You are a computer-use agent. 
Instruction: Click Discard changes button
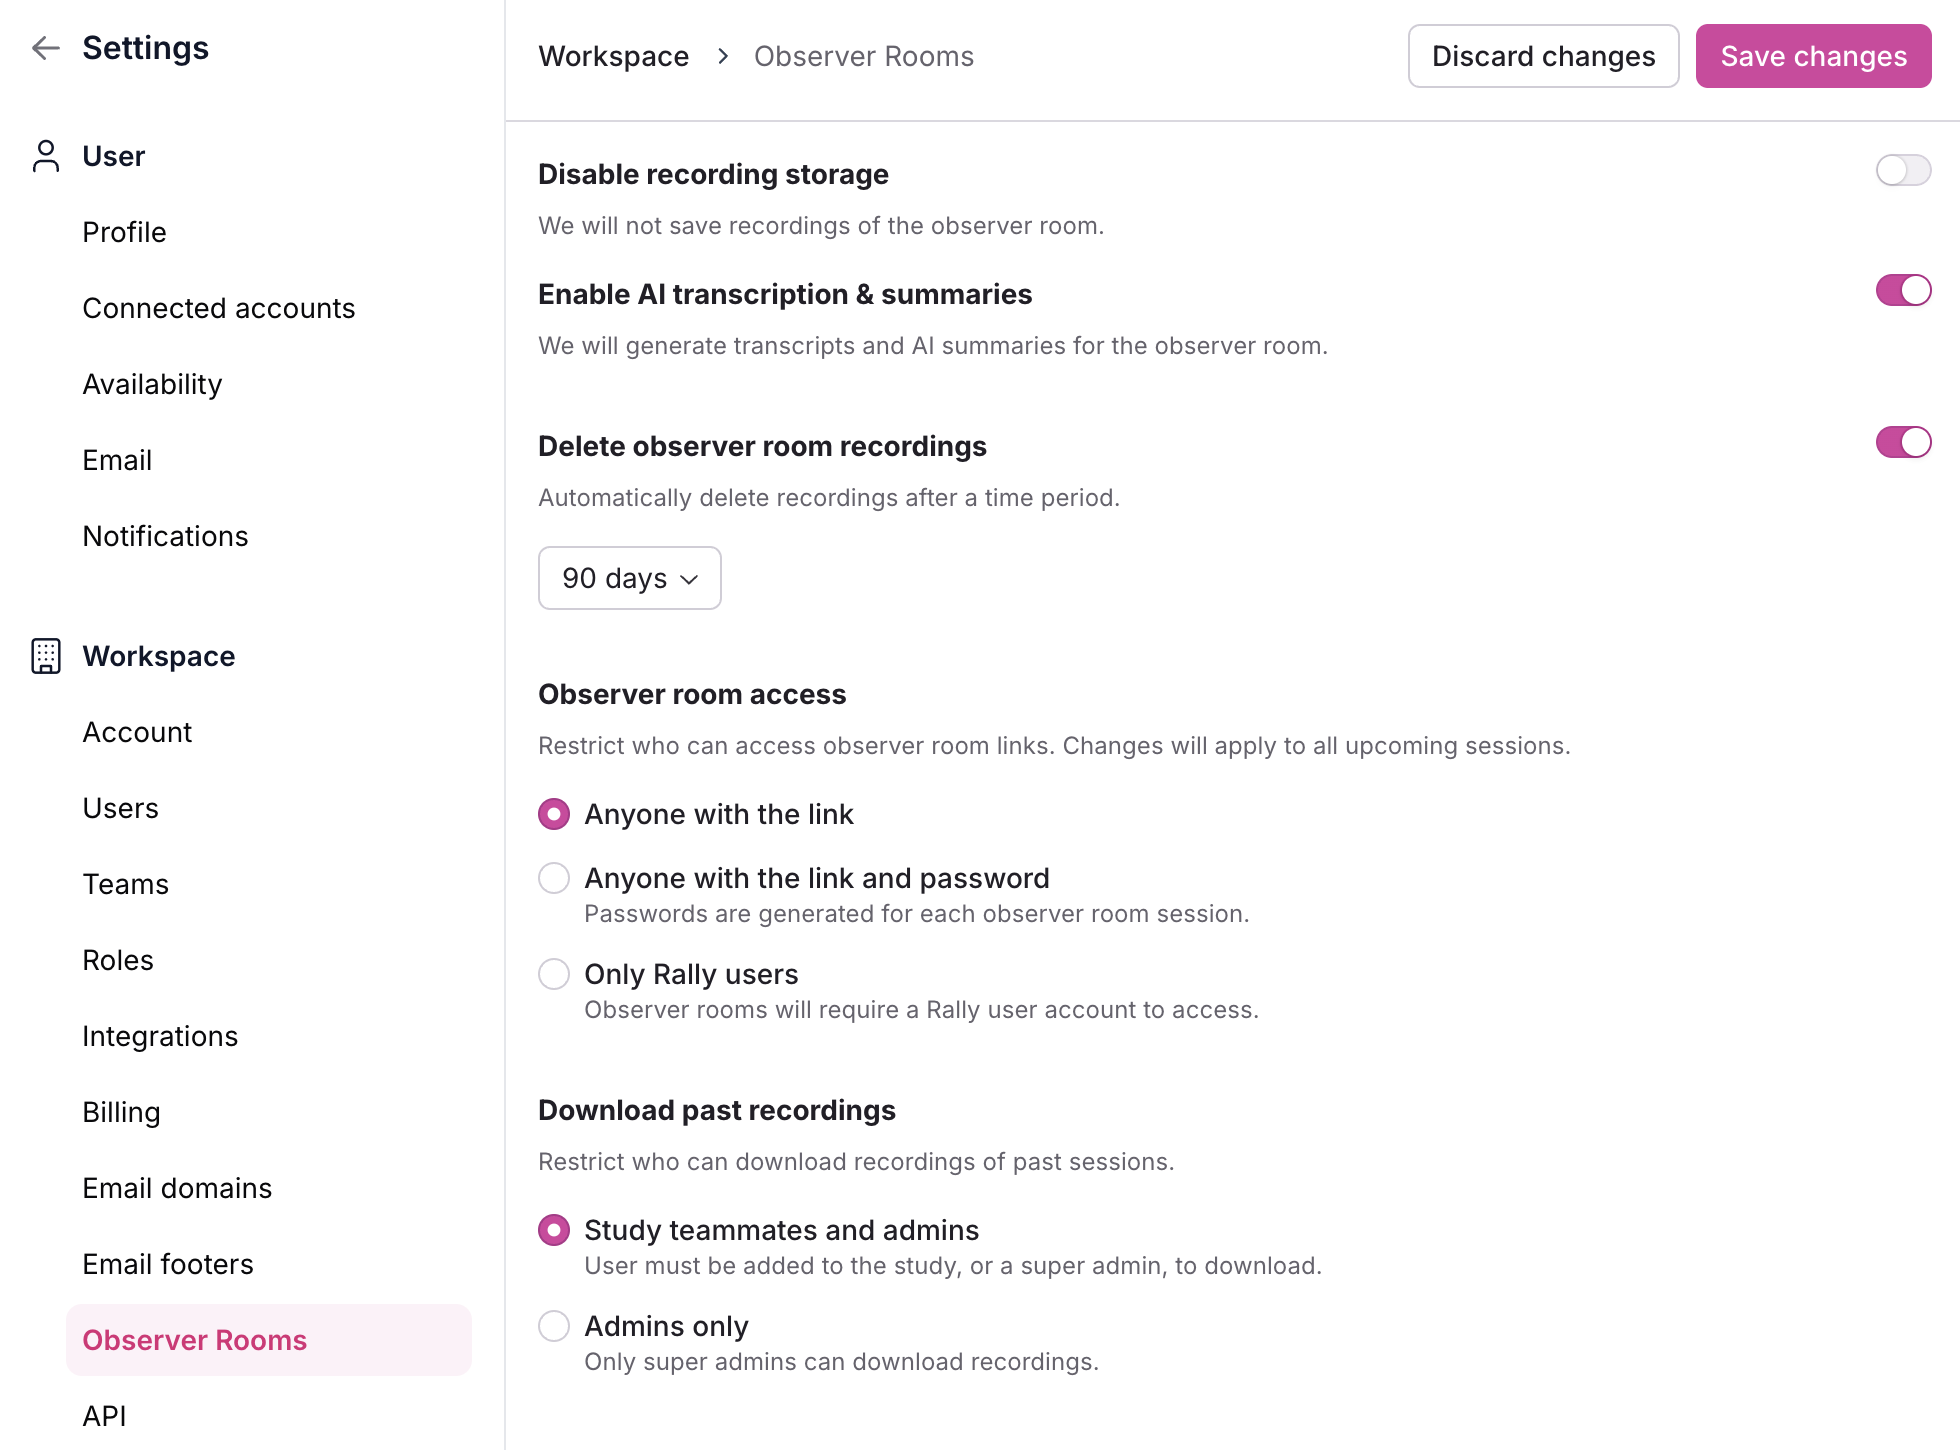coord(1543,56)
